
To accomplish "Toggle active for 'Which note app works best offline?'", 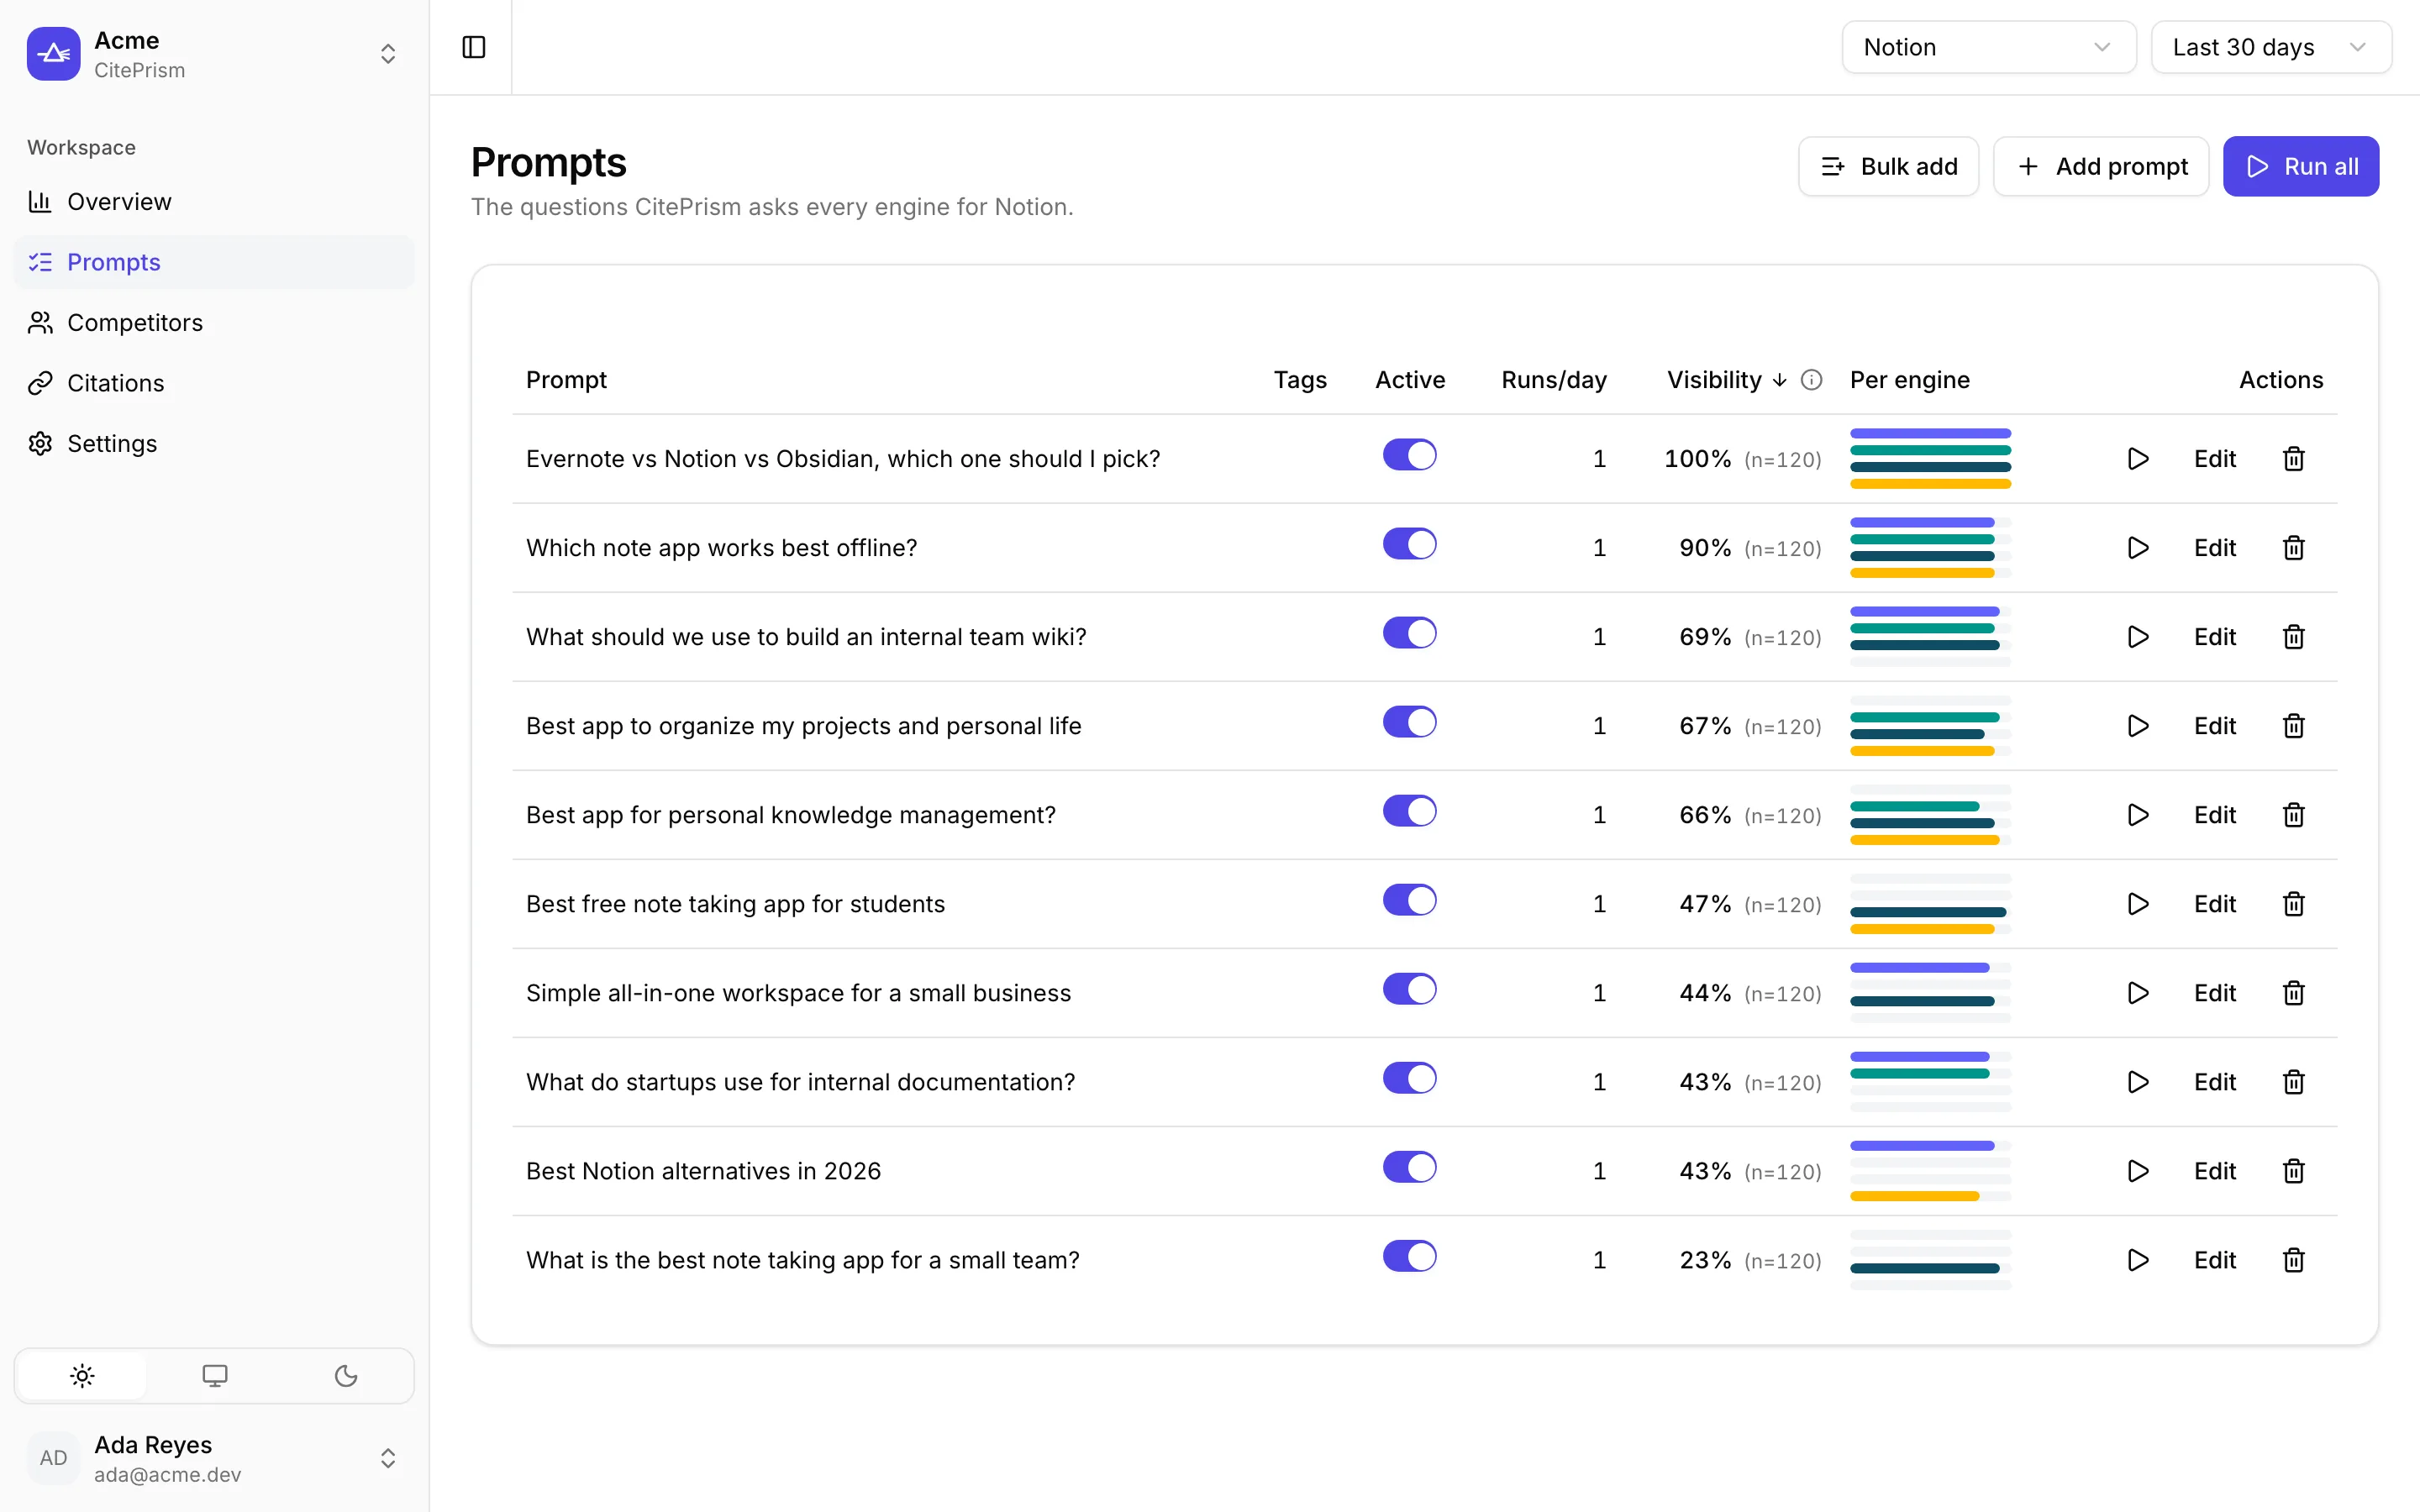I will [x=1409, y=544].
